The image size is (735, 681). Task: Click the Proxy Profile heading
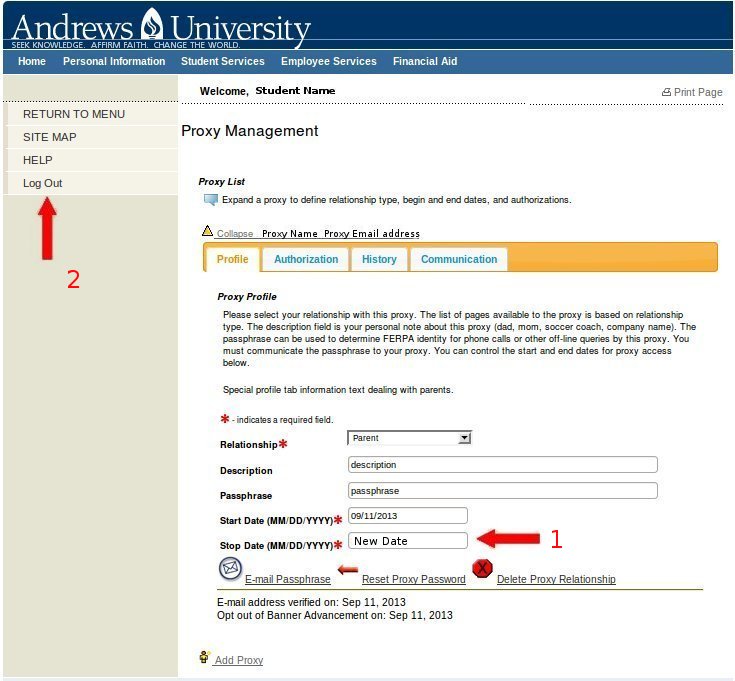(x=247, y=297)
